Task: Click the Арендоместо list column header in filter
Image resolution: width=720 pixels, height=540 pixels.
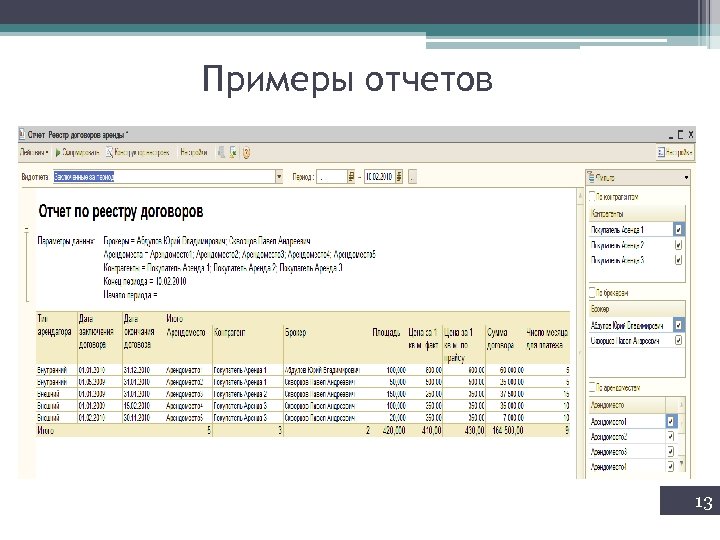Action: point(627,405)
